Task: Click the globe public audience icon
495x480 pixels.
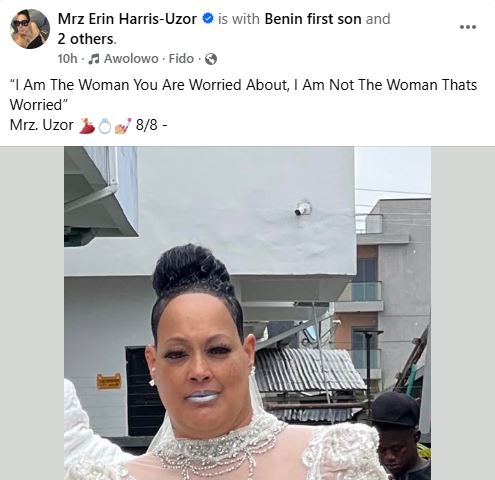Action: point(211,59)
